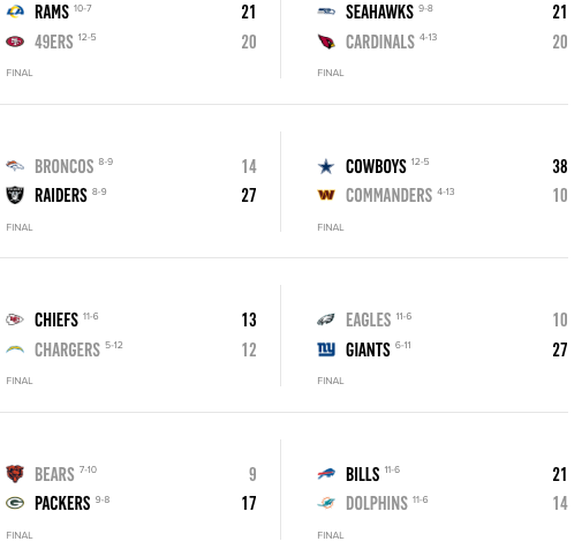The height and width of the screenshot is (549, 582).
Task: Open the Seahawks team link
Action: click(379, 12)
